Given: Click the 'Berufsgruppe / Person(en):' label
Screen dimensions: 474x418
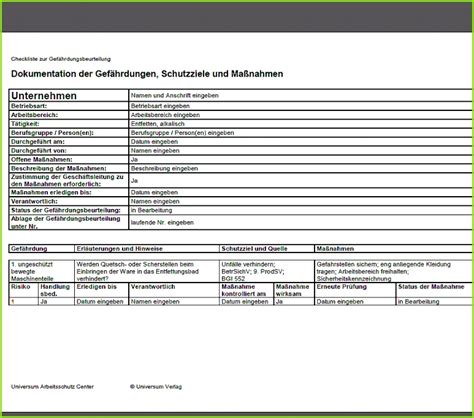Looking at the screenshot, I should (52, 133).
